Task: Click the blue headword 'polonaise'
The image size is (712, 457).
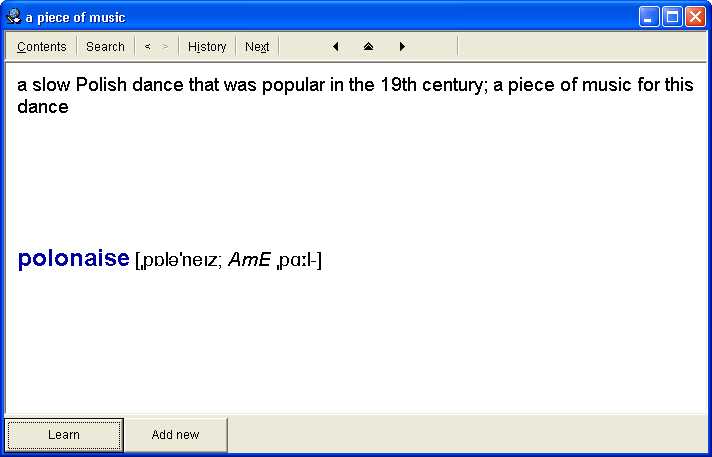Action: (x=73, y=259)
